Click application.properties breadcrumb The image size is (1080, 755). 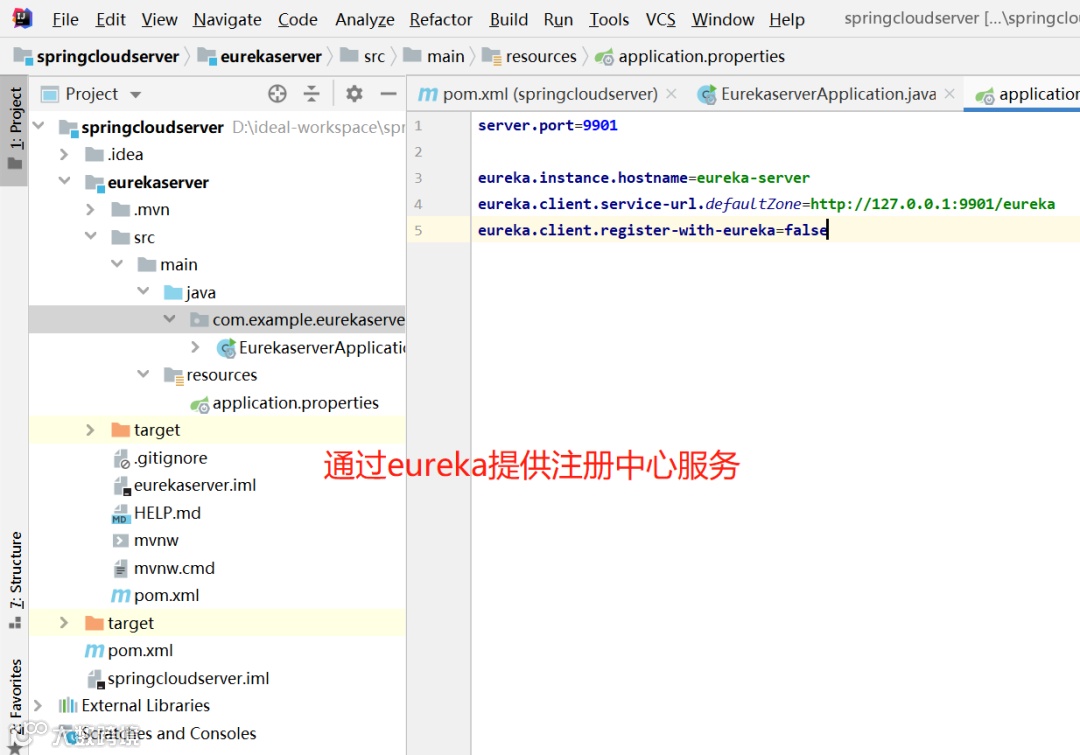pyautogui.click(x=689, y=56)
